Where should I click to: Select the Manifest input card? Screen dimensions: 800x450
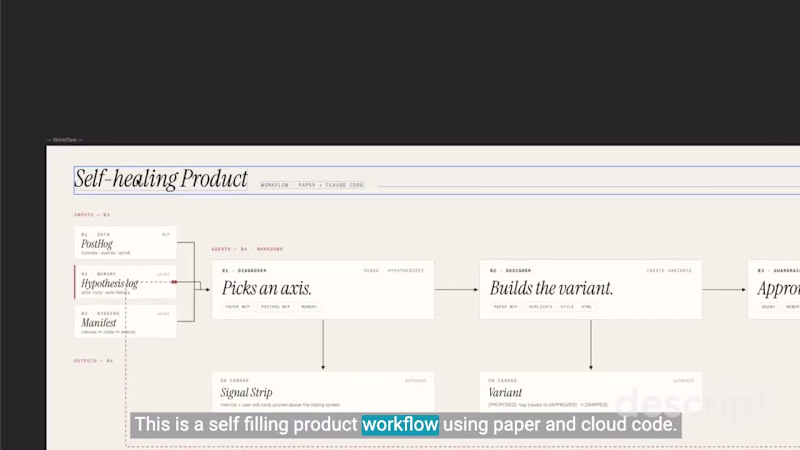126,321
